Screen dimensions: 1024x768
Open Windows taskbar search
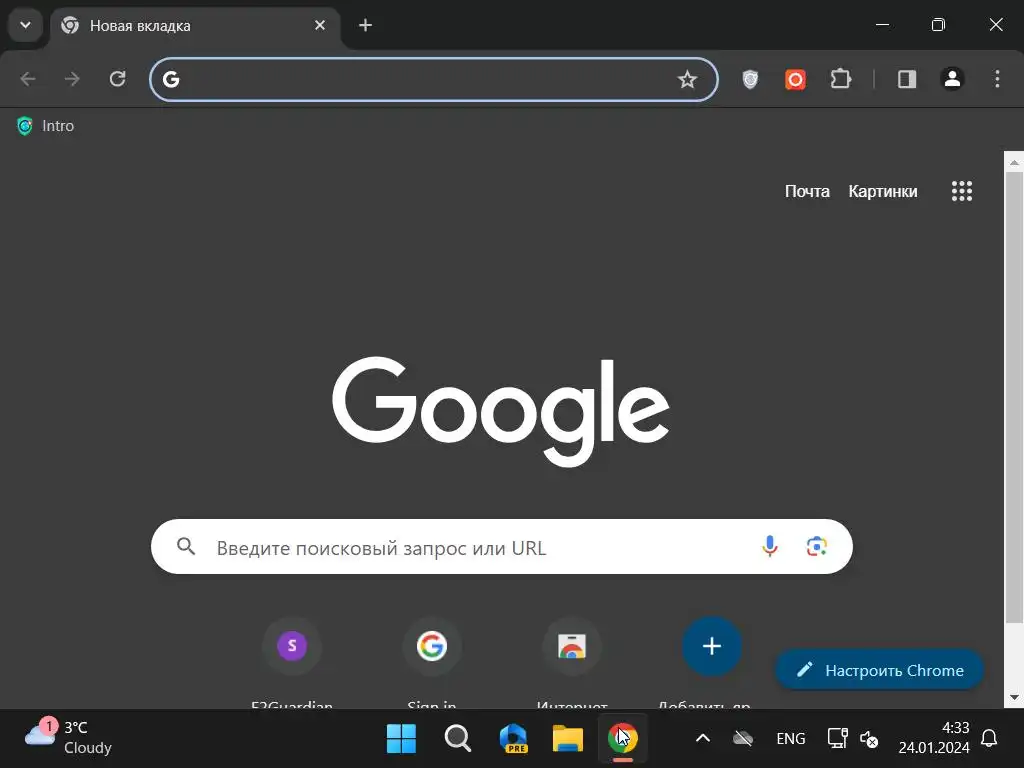click(458, 739)
